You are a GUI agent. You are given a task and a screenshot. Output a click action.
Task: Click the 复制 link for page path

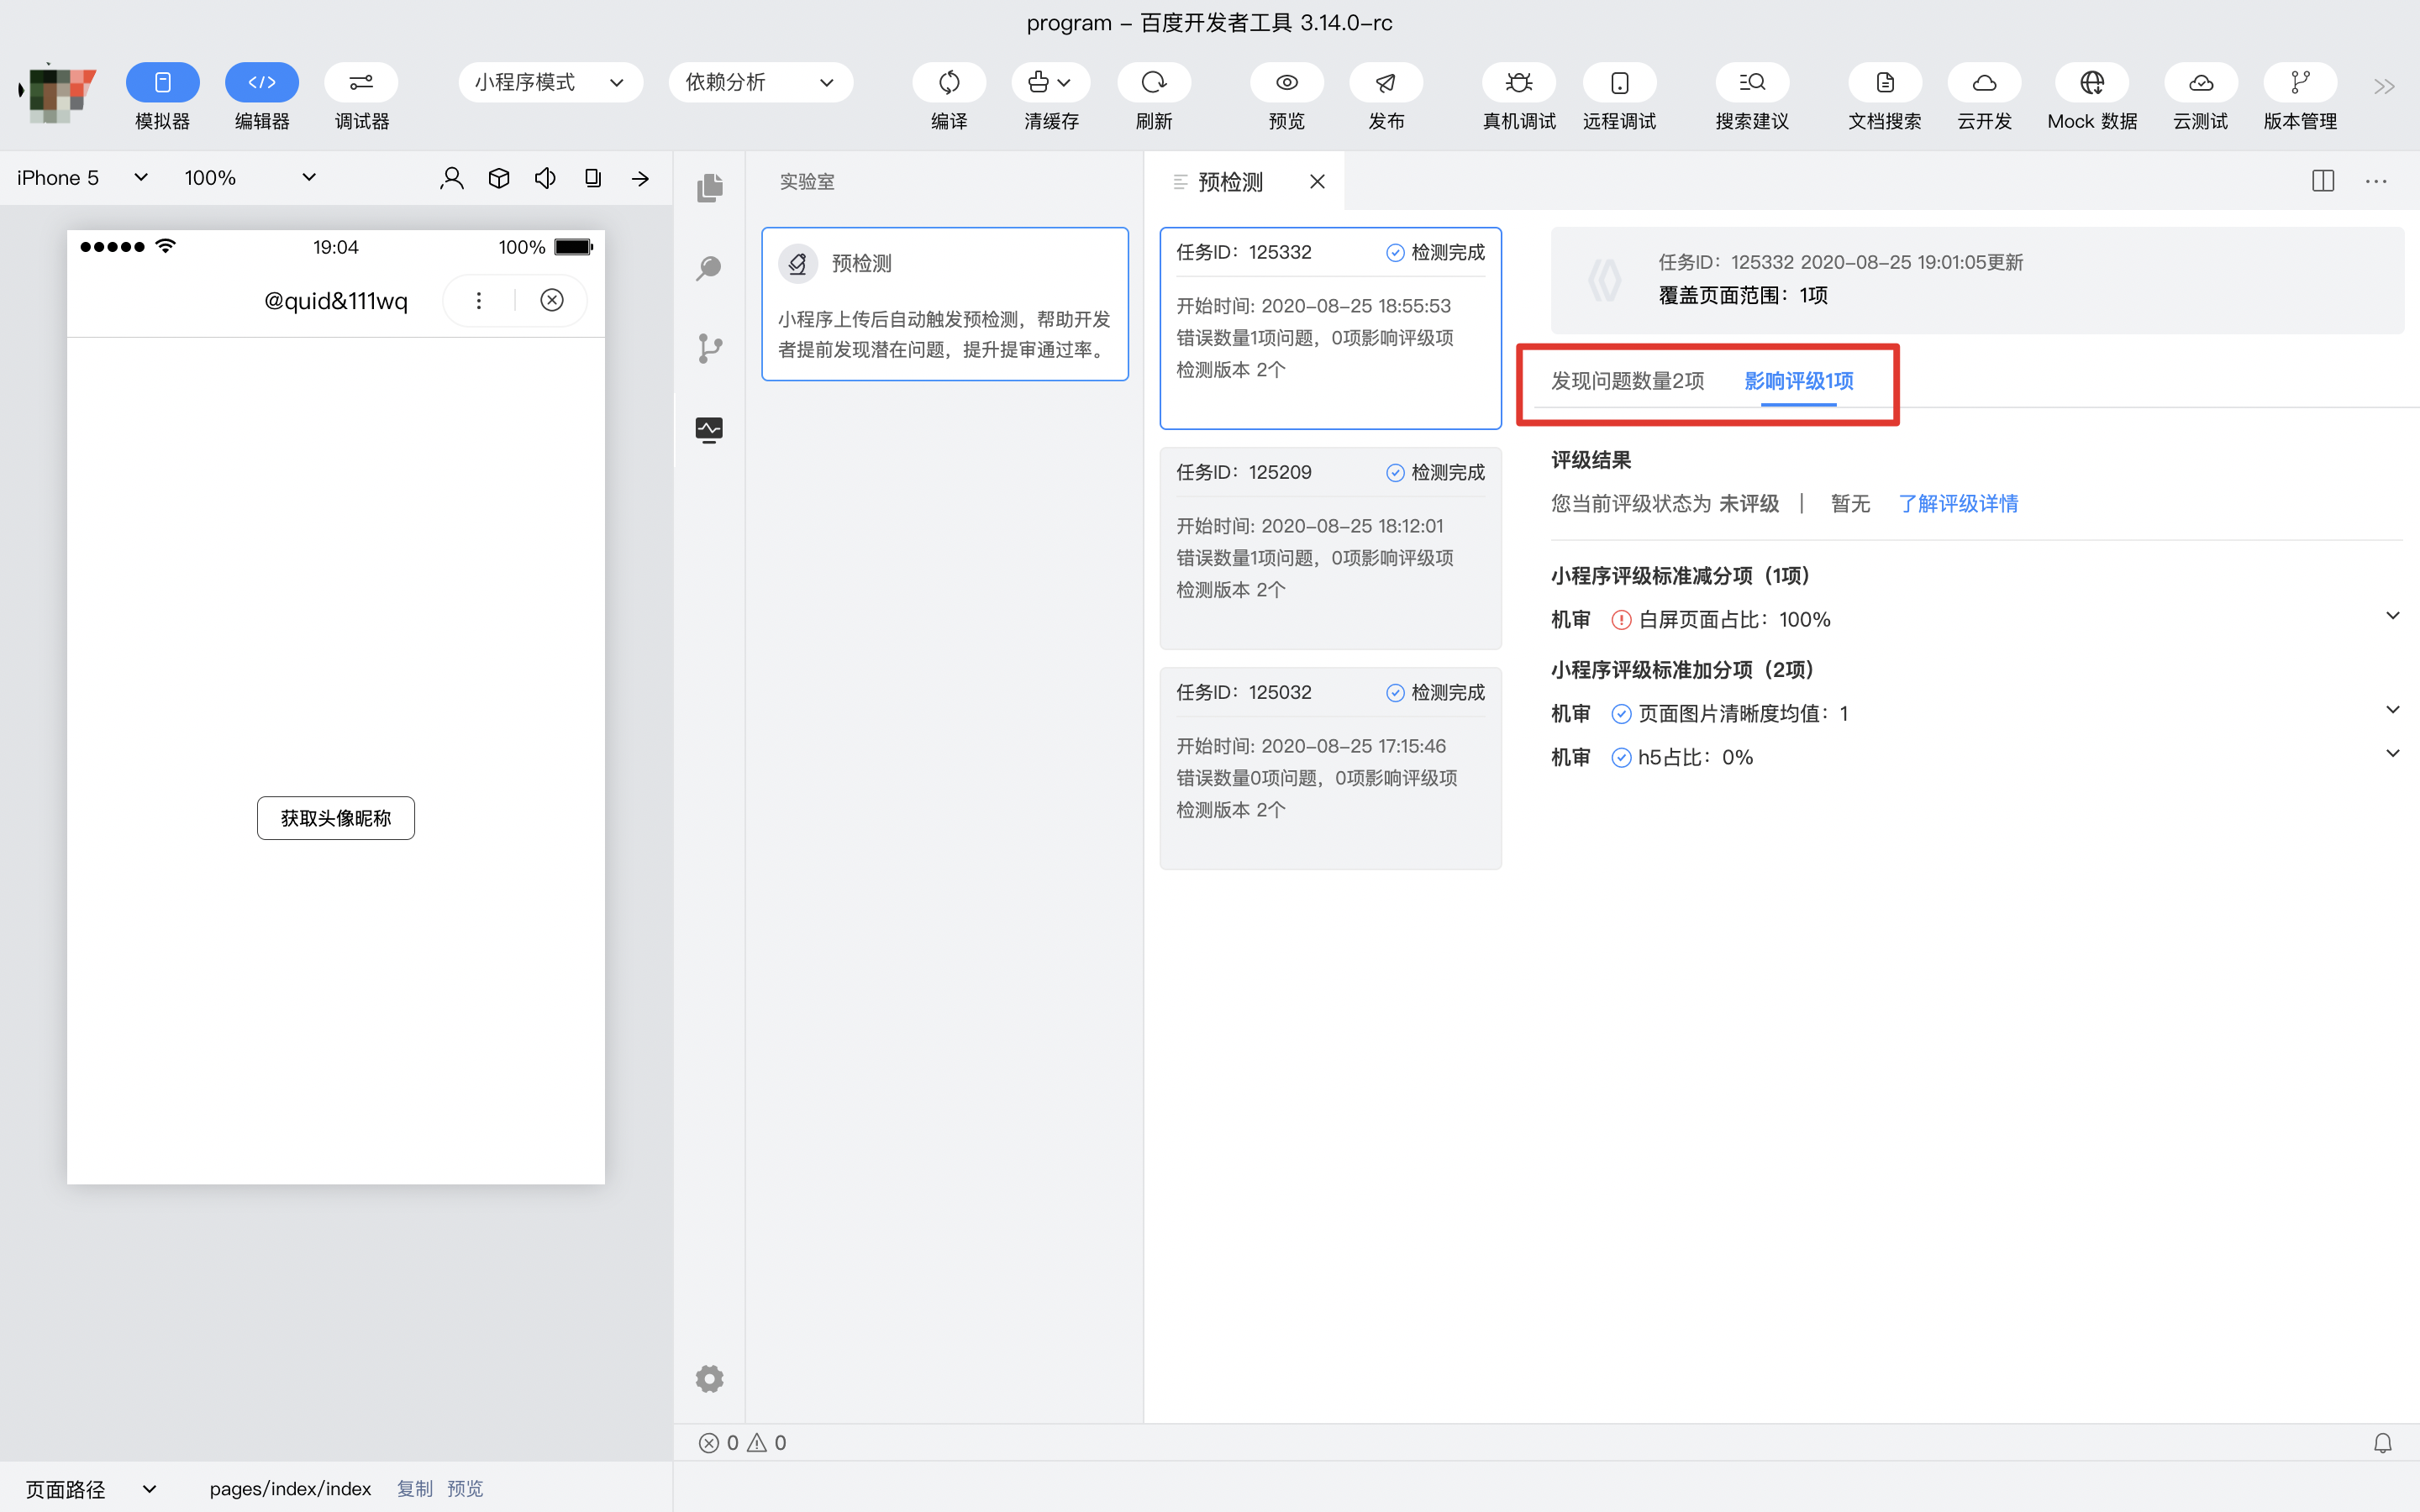click(x=414, y=1489)
